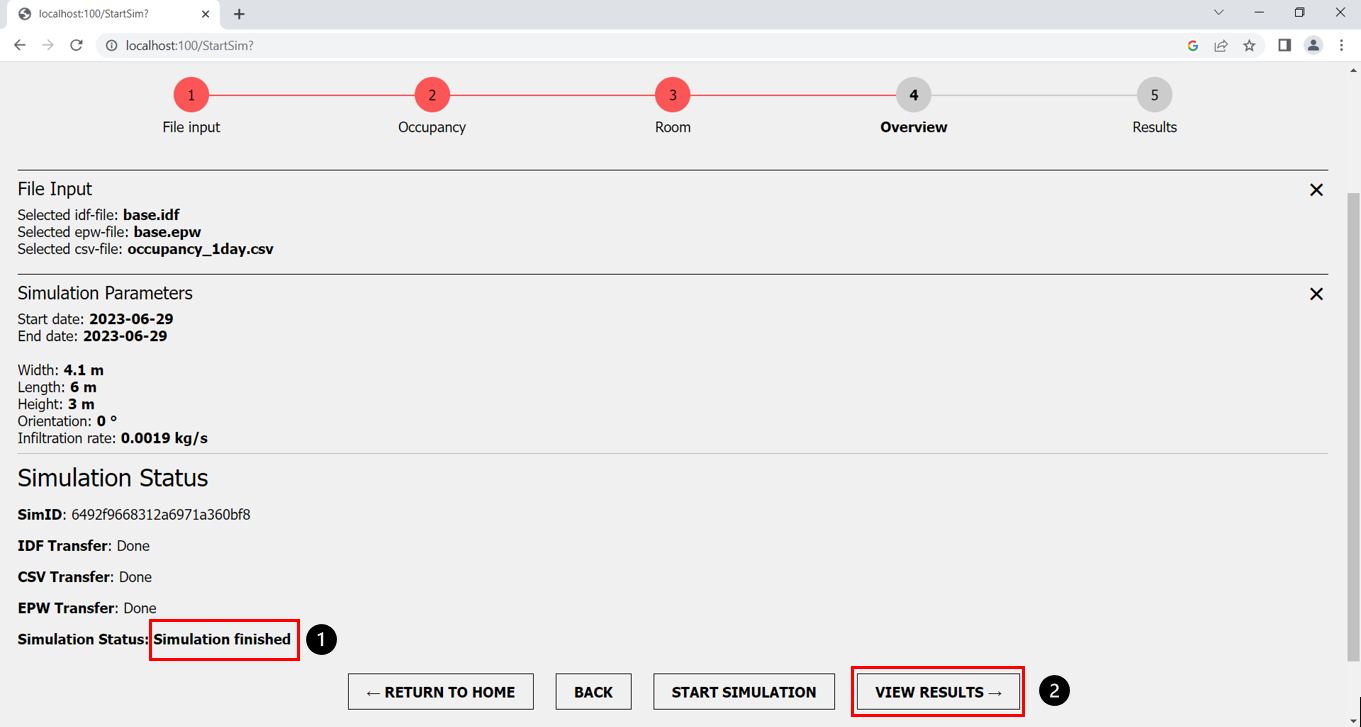Select step 5 Results
Image resolution: width=1361 pixels, height=727 pixels.
pos(1154,96)
